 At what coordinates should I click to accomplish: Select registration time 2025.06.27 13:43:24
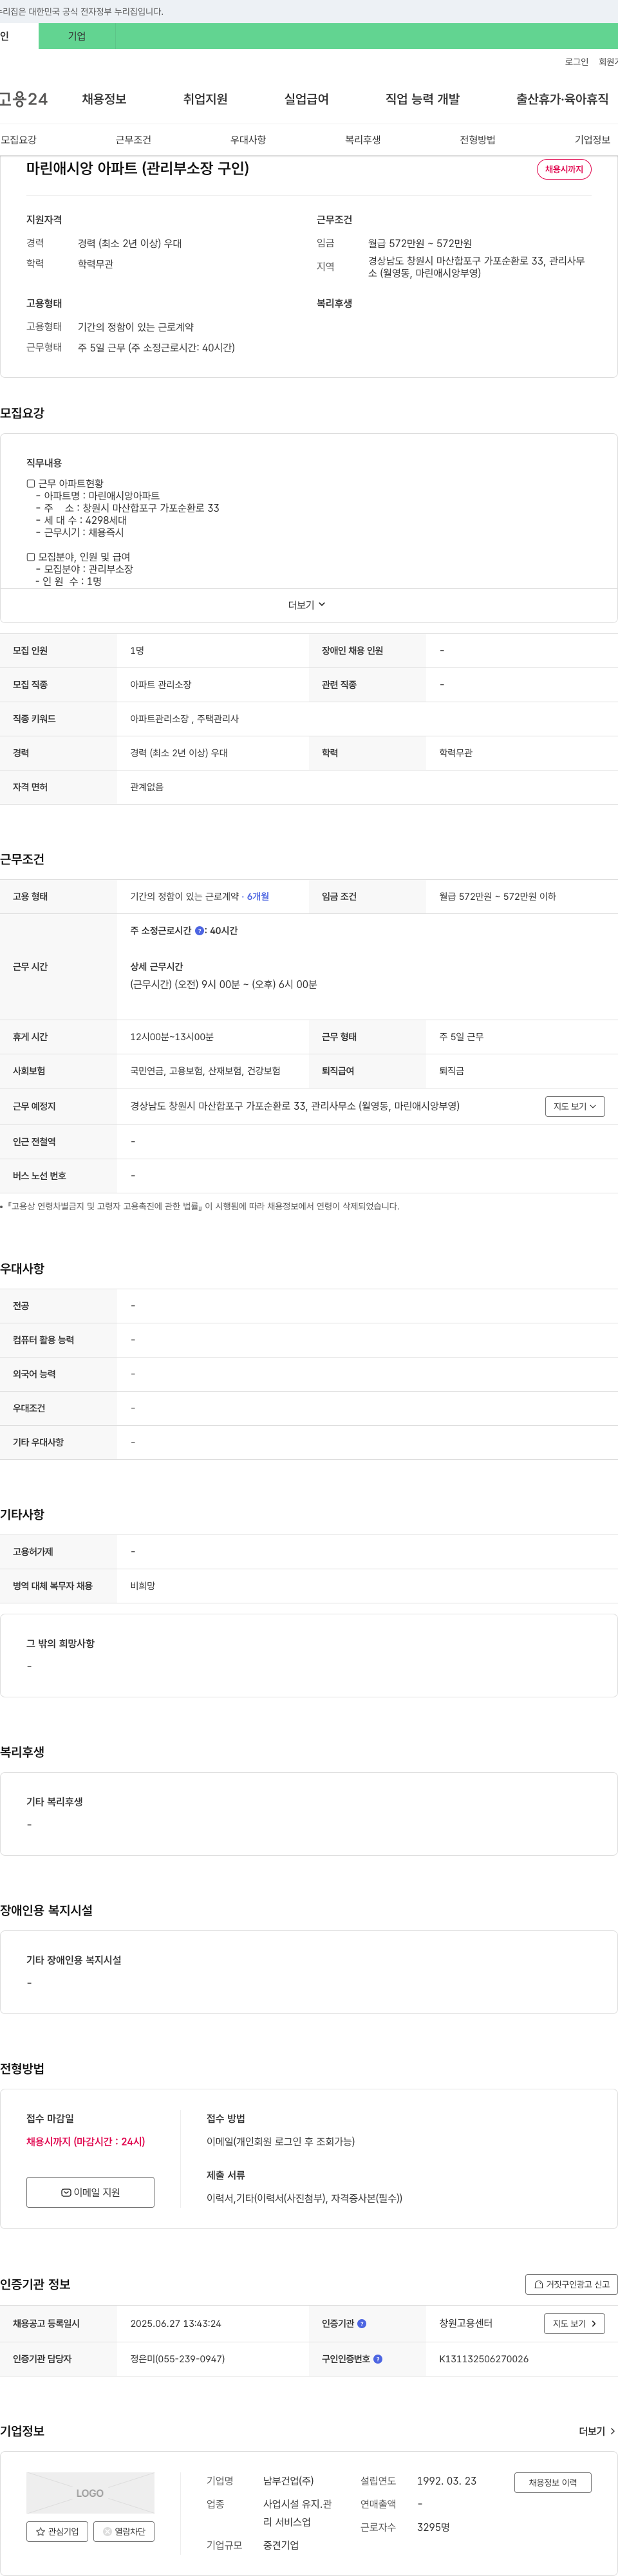pyautogui.click(x=175, y=2324)
